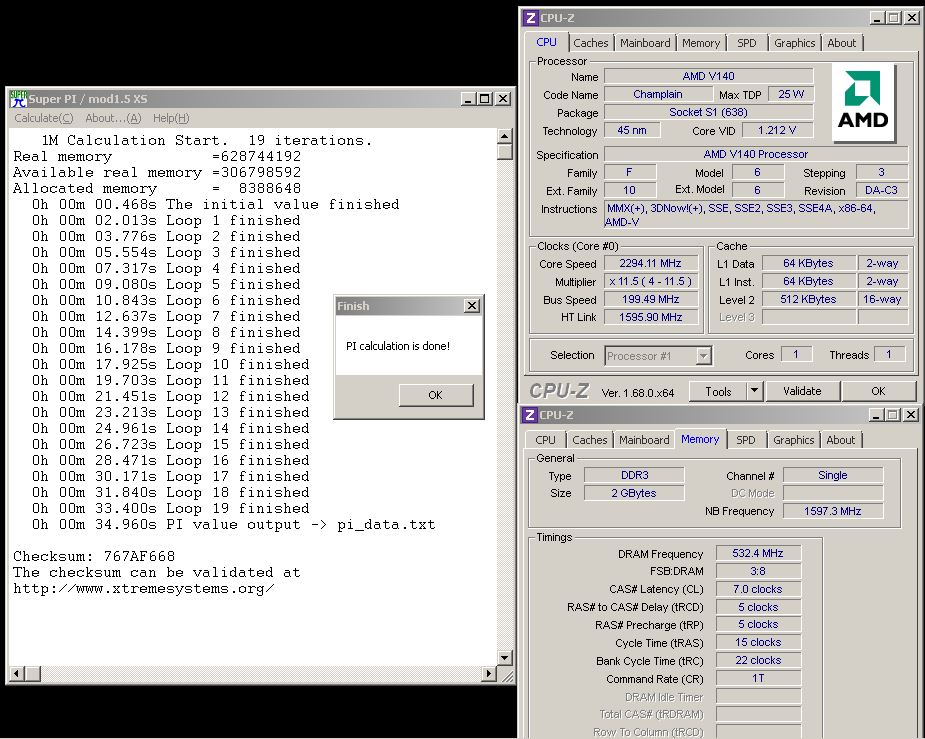Minimize the top CPU-Z window
Viewport: 925px width, 739px height.
click(x=877, y=18)
